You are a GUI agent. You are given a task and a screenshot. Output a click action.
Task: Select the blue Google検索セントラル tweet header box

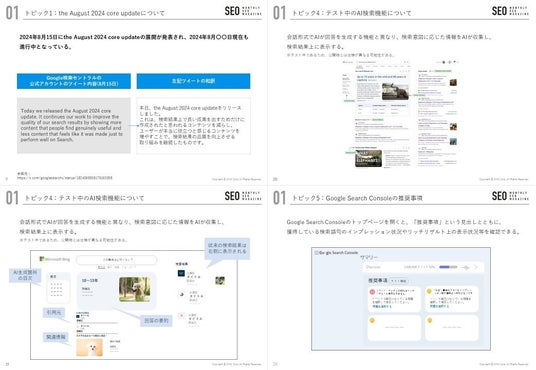click(x=74, y=81)
